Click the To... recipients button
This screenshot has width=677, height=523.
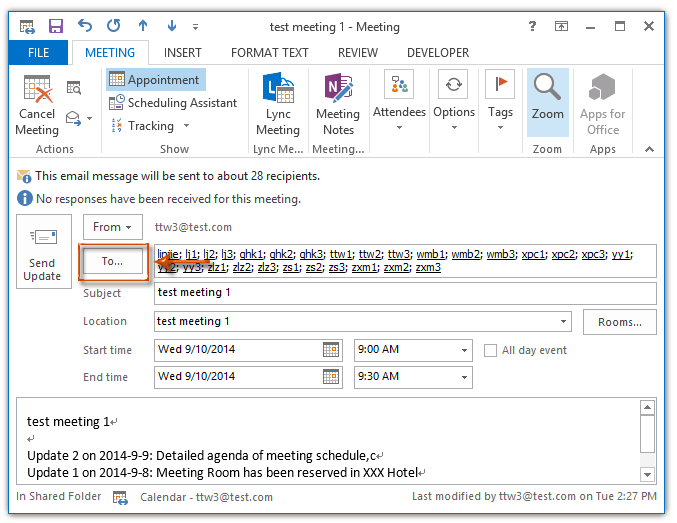click(x=112, y=261)
